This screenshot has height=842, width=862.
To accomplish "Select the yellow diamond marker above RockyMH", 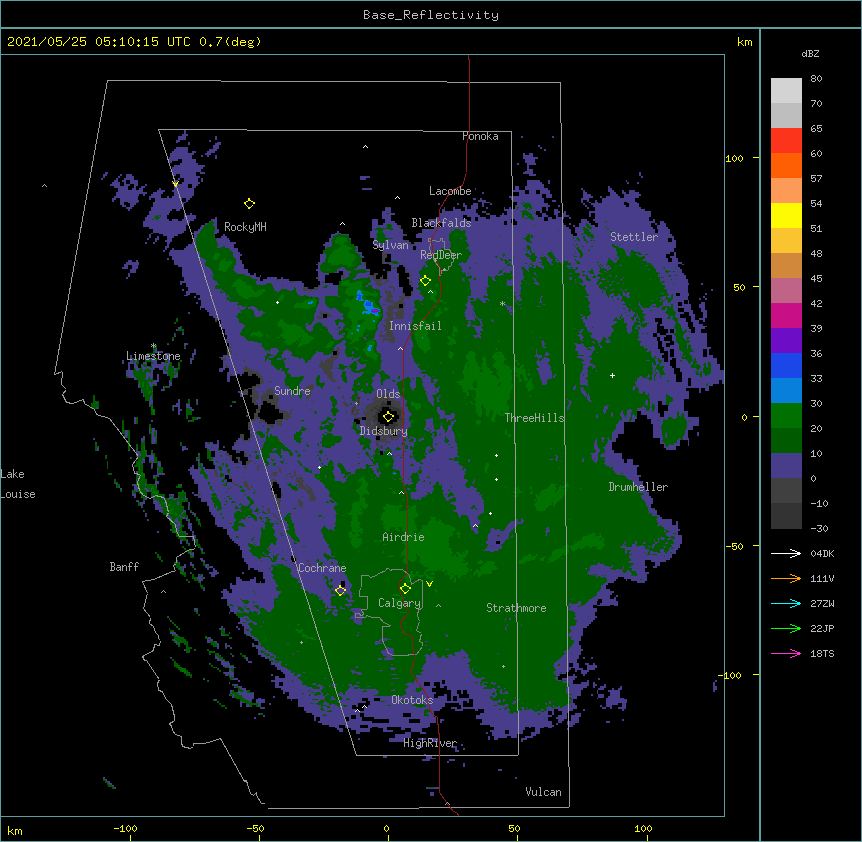I will tap(250, 204).
